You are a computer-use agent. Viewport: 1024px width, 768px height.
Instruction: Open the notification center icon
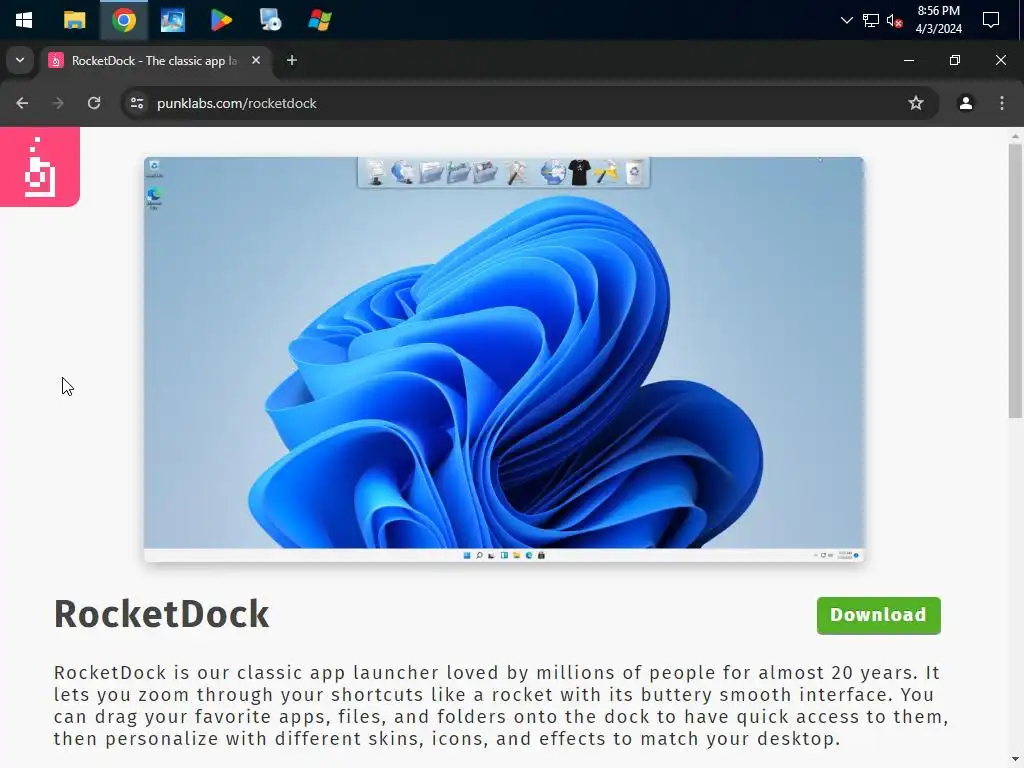click(991, 20)
